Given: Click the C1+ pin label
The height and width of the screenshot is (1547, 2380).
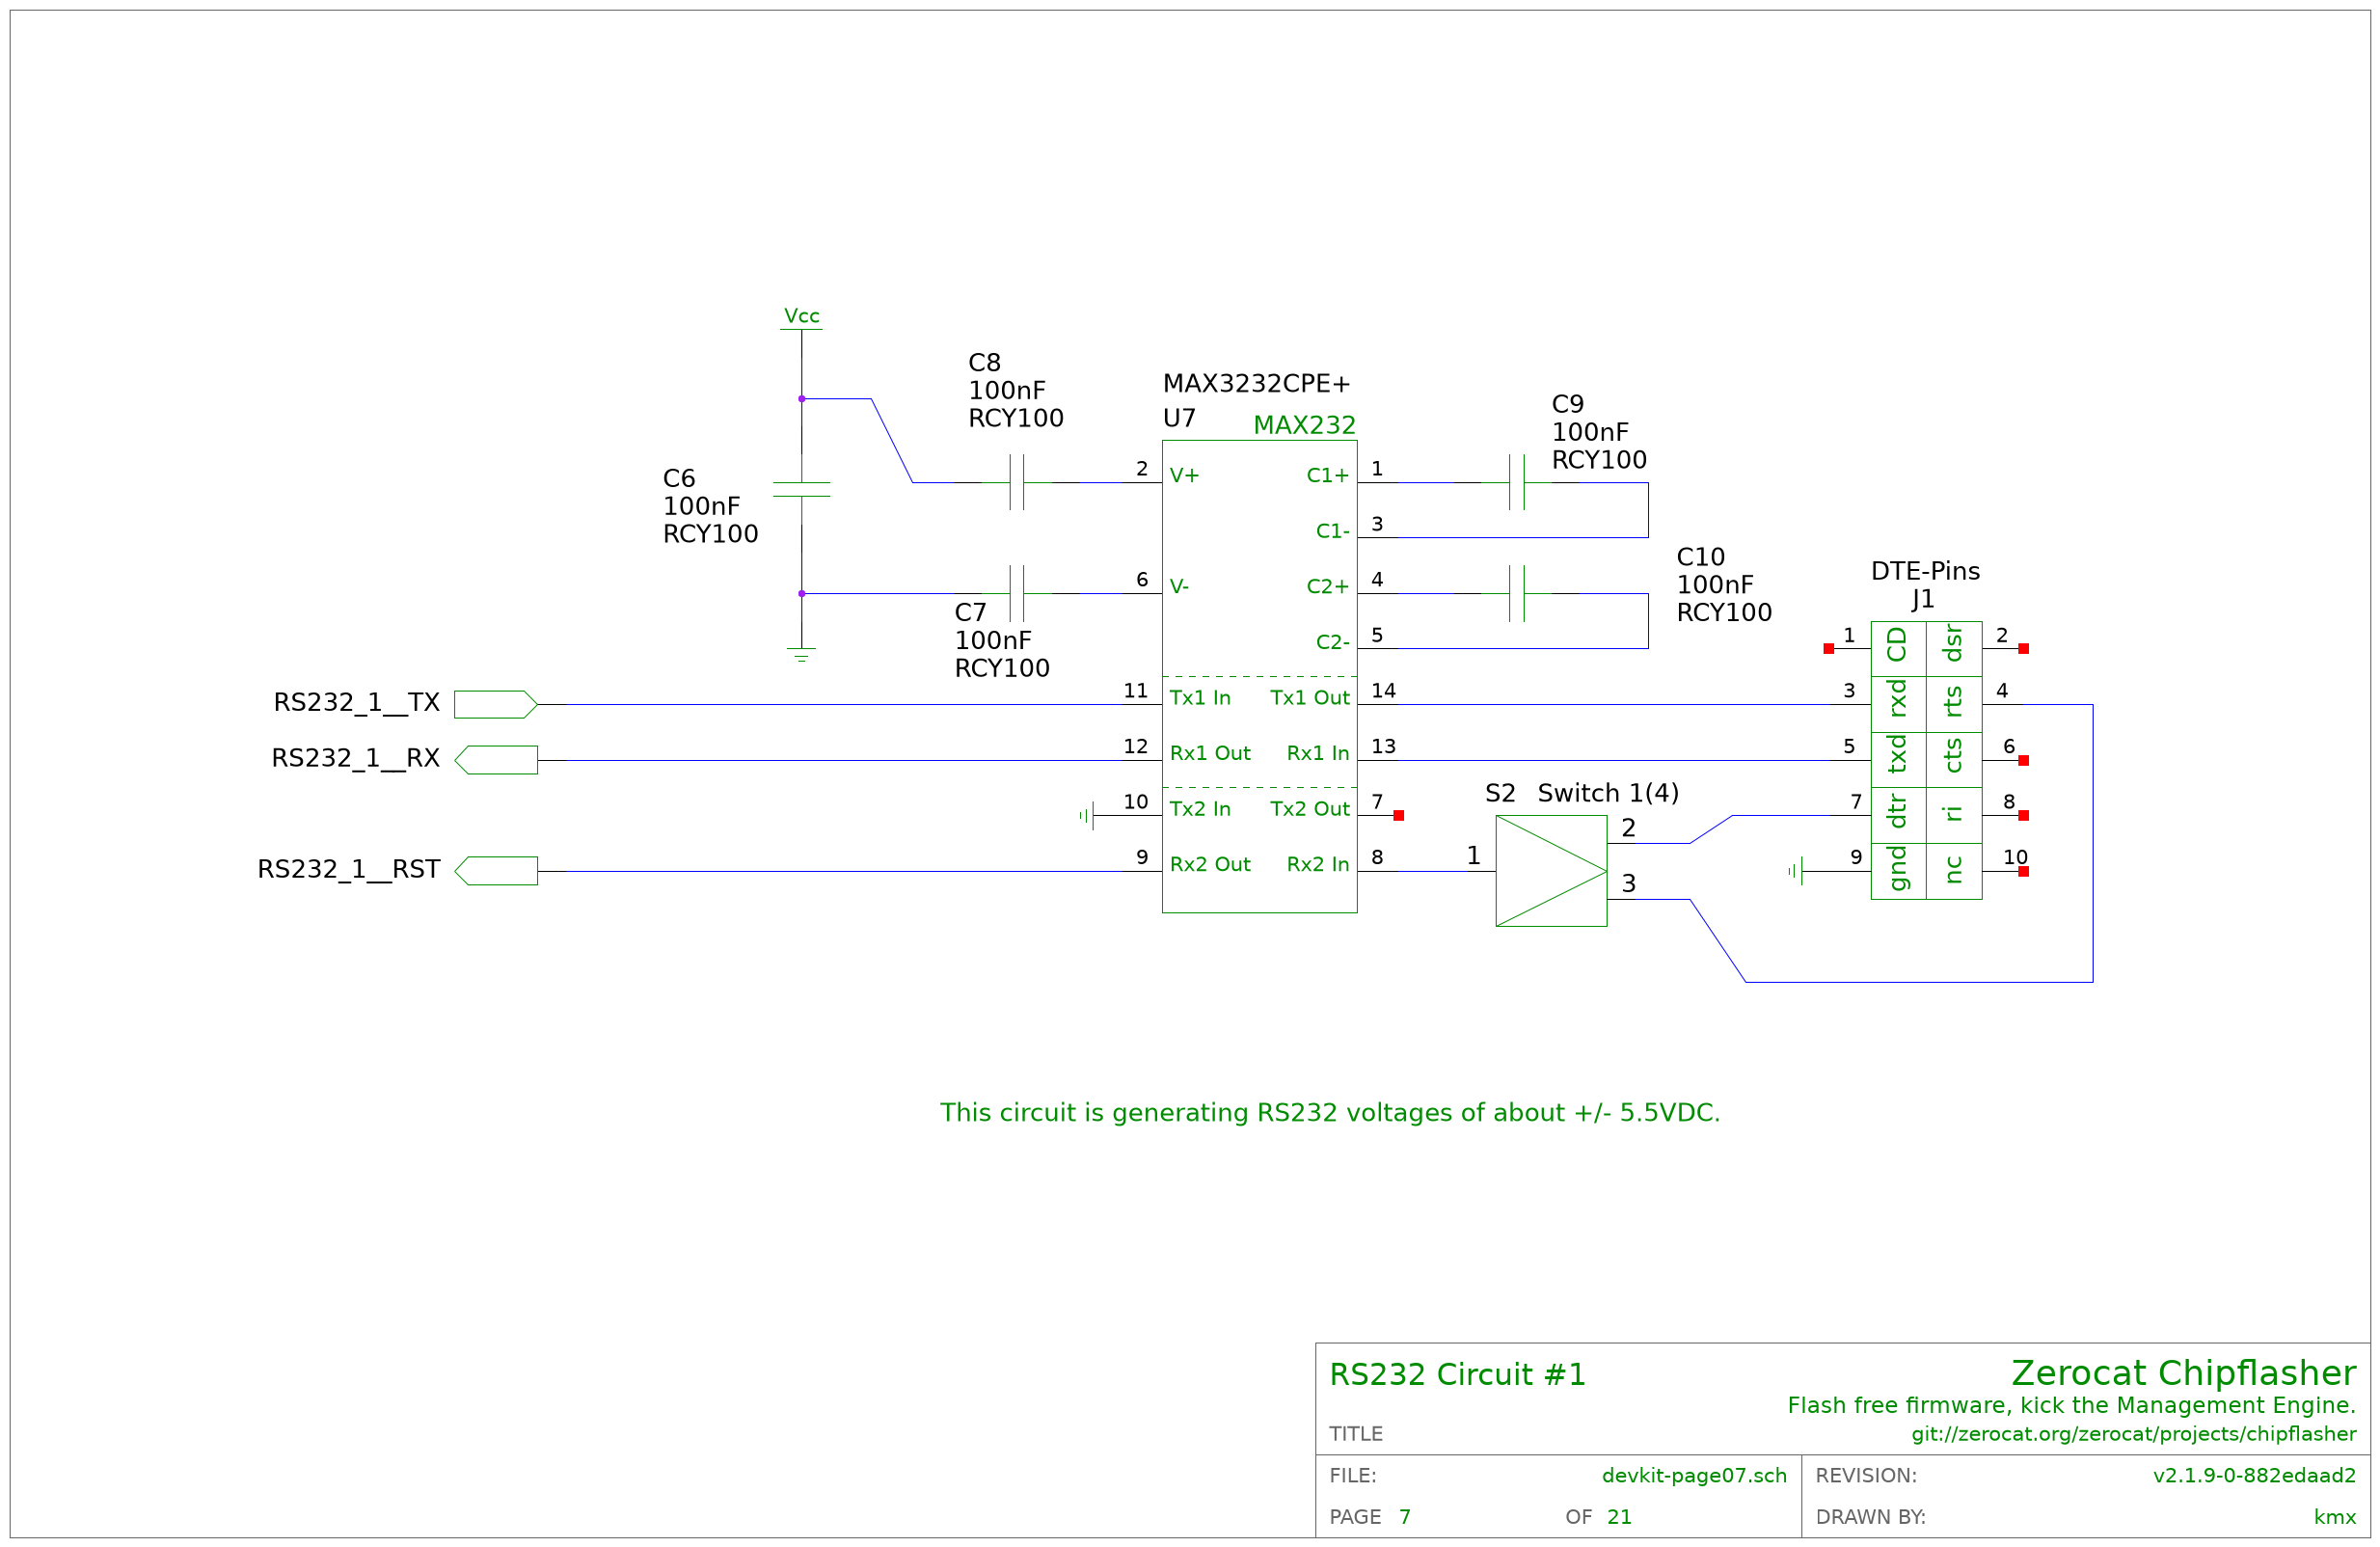Looking at the screenshot, I should pyautogui.click(x=1327, y=475).
